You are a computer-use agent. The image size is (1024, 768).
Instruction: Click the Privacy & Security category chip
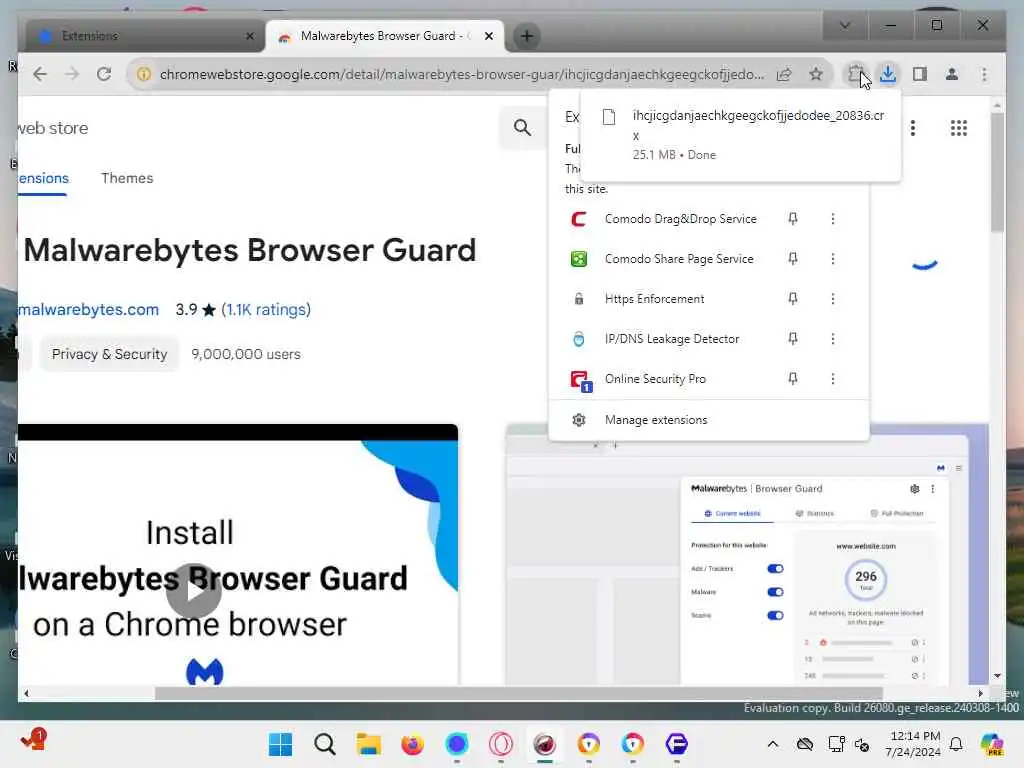click(x=109, y=354)
